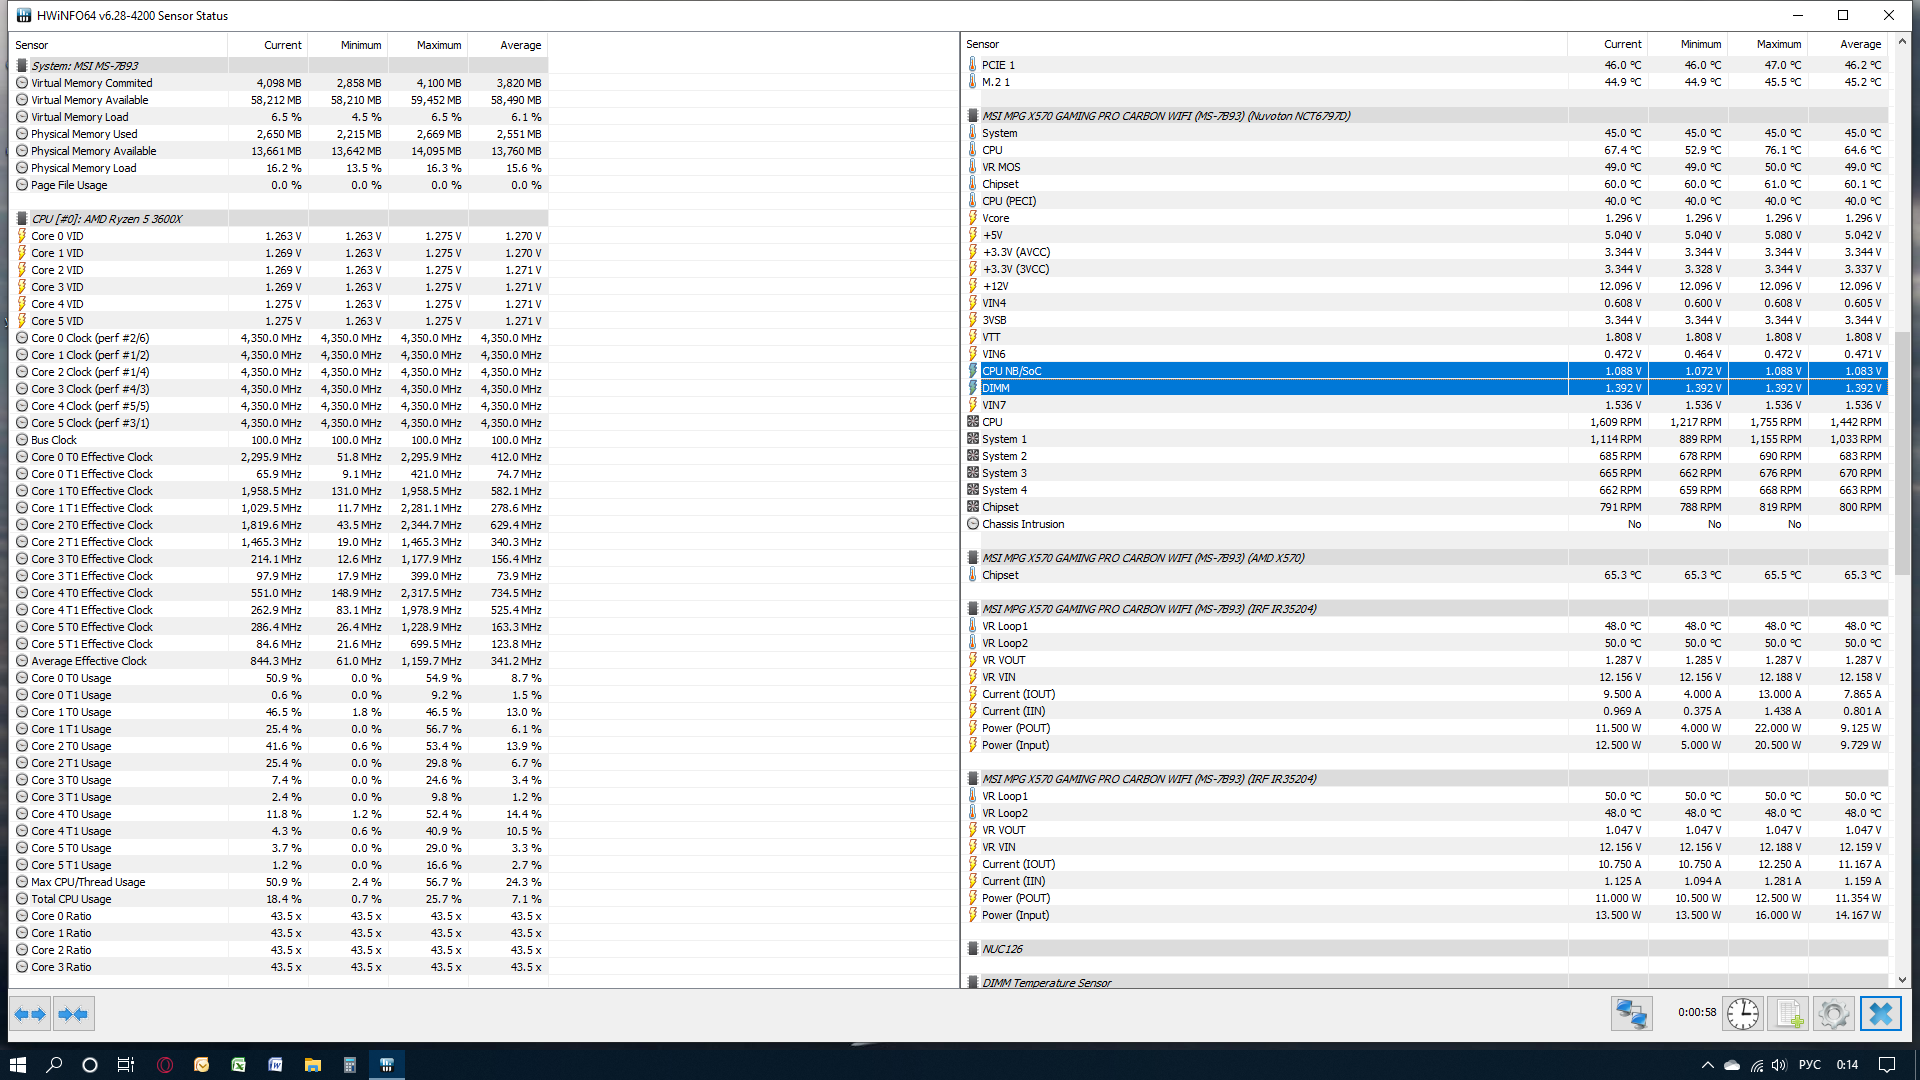The height and width of the screenshot is (1080, 1920).
Task: Start logging with the sheet-plus icon
Action: (x=1788, y=1014)
